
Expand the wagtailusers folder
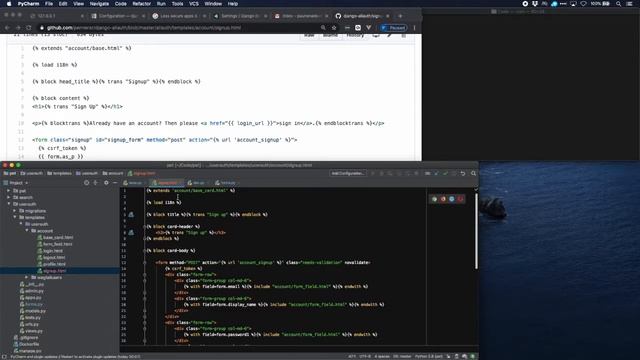click(x=27, y=277)
